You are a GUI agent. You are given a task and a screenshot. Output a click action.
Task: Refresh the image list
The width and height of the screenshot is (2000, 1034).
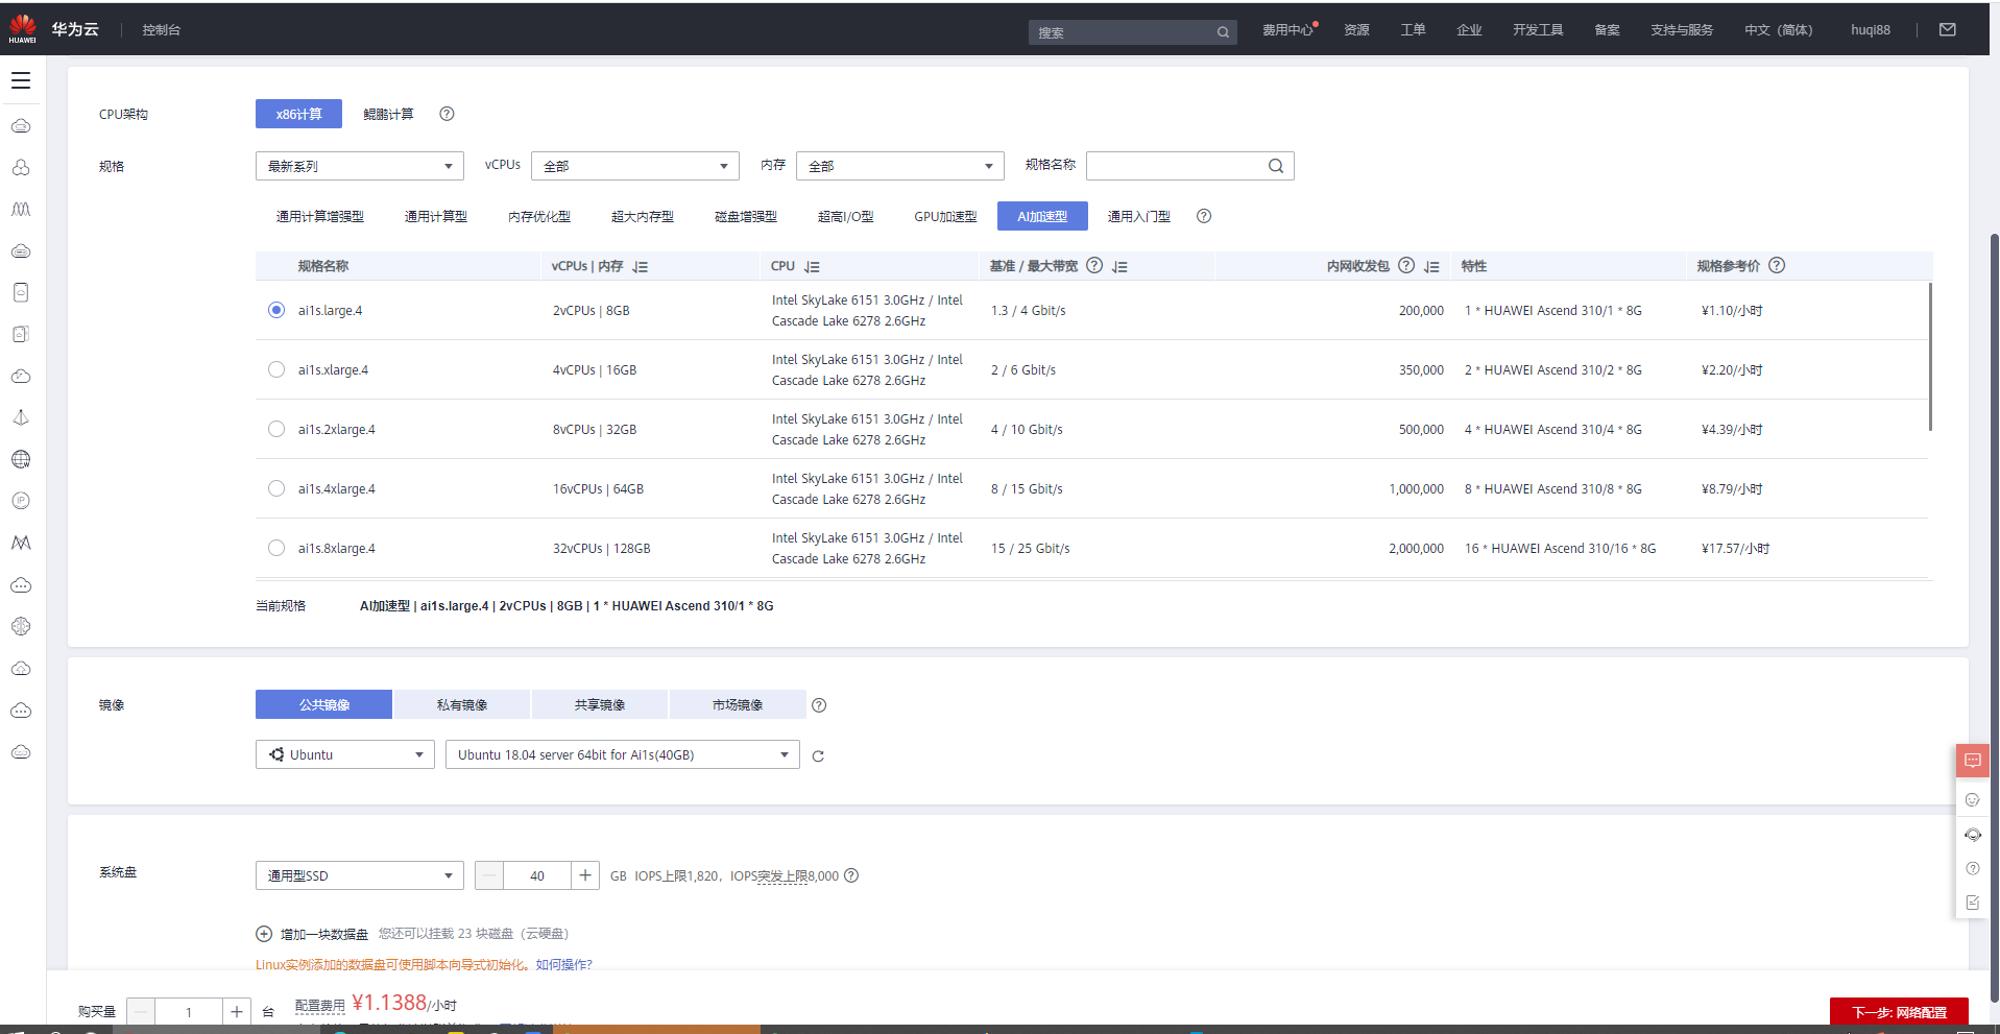[x=818, y=756]
